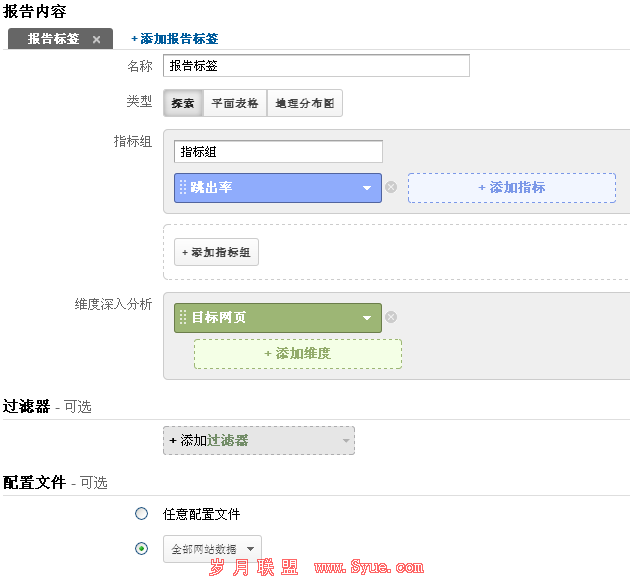Viewport: 630px width, 577px height.
Task: Open the 全部网站数据 profile dropdown
Action: click(212, 549)
